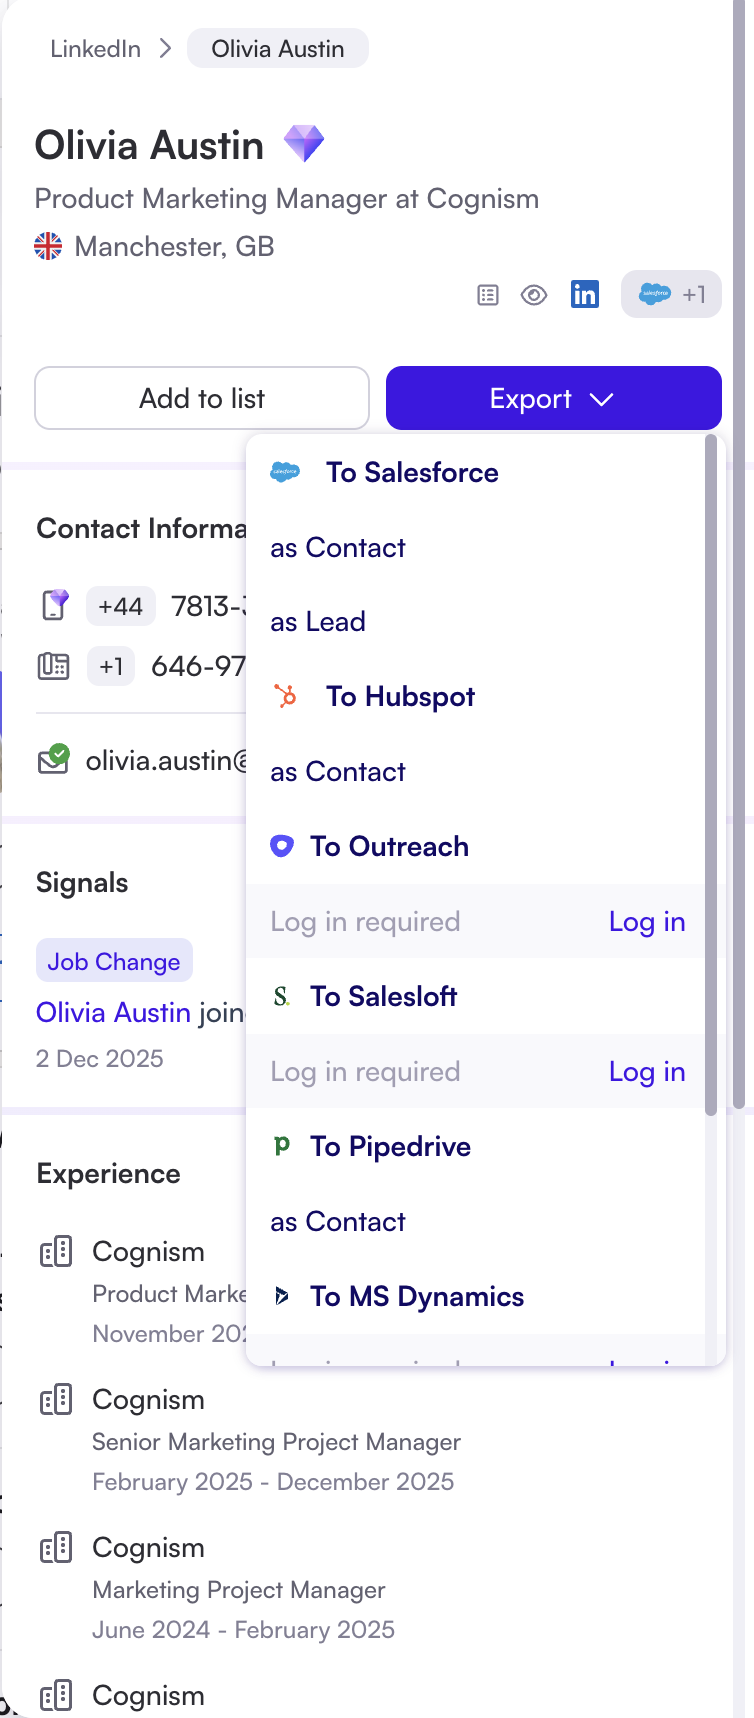Screen dimensions: 754x1718
Task: Expand the Export dropdown button
Action: (553, 398)
